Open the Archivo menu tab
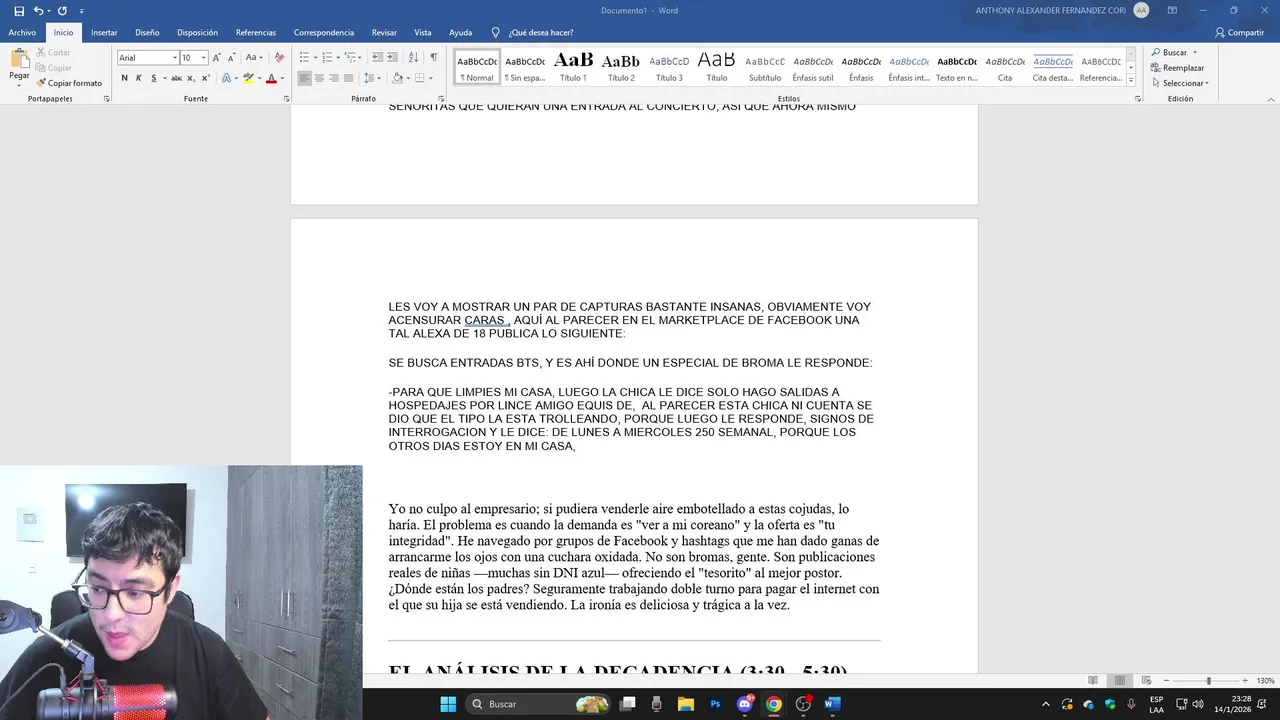 coord(22,33)
